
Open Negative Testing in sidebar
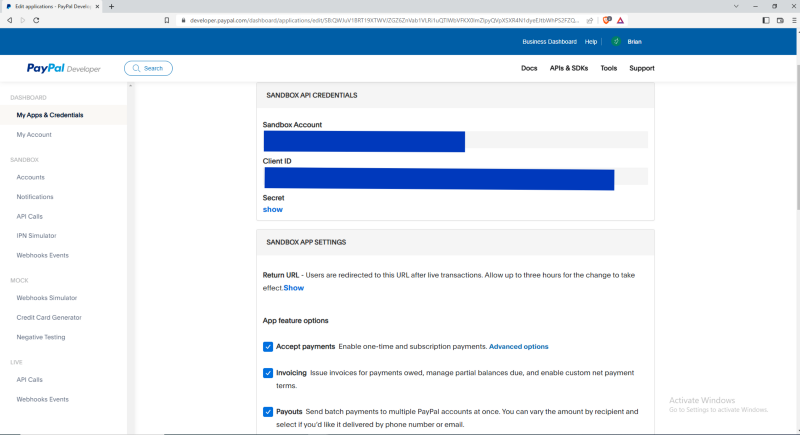[41, 337]
